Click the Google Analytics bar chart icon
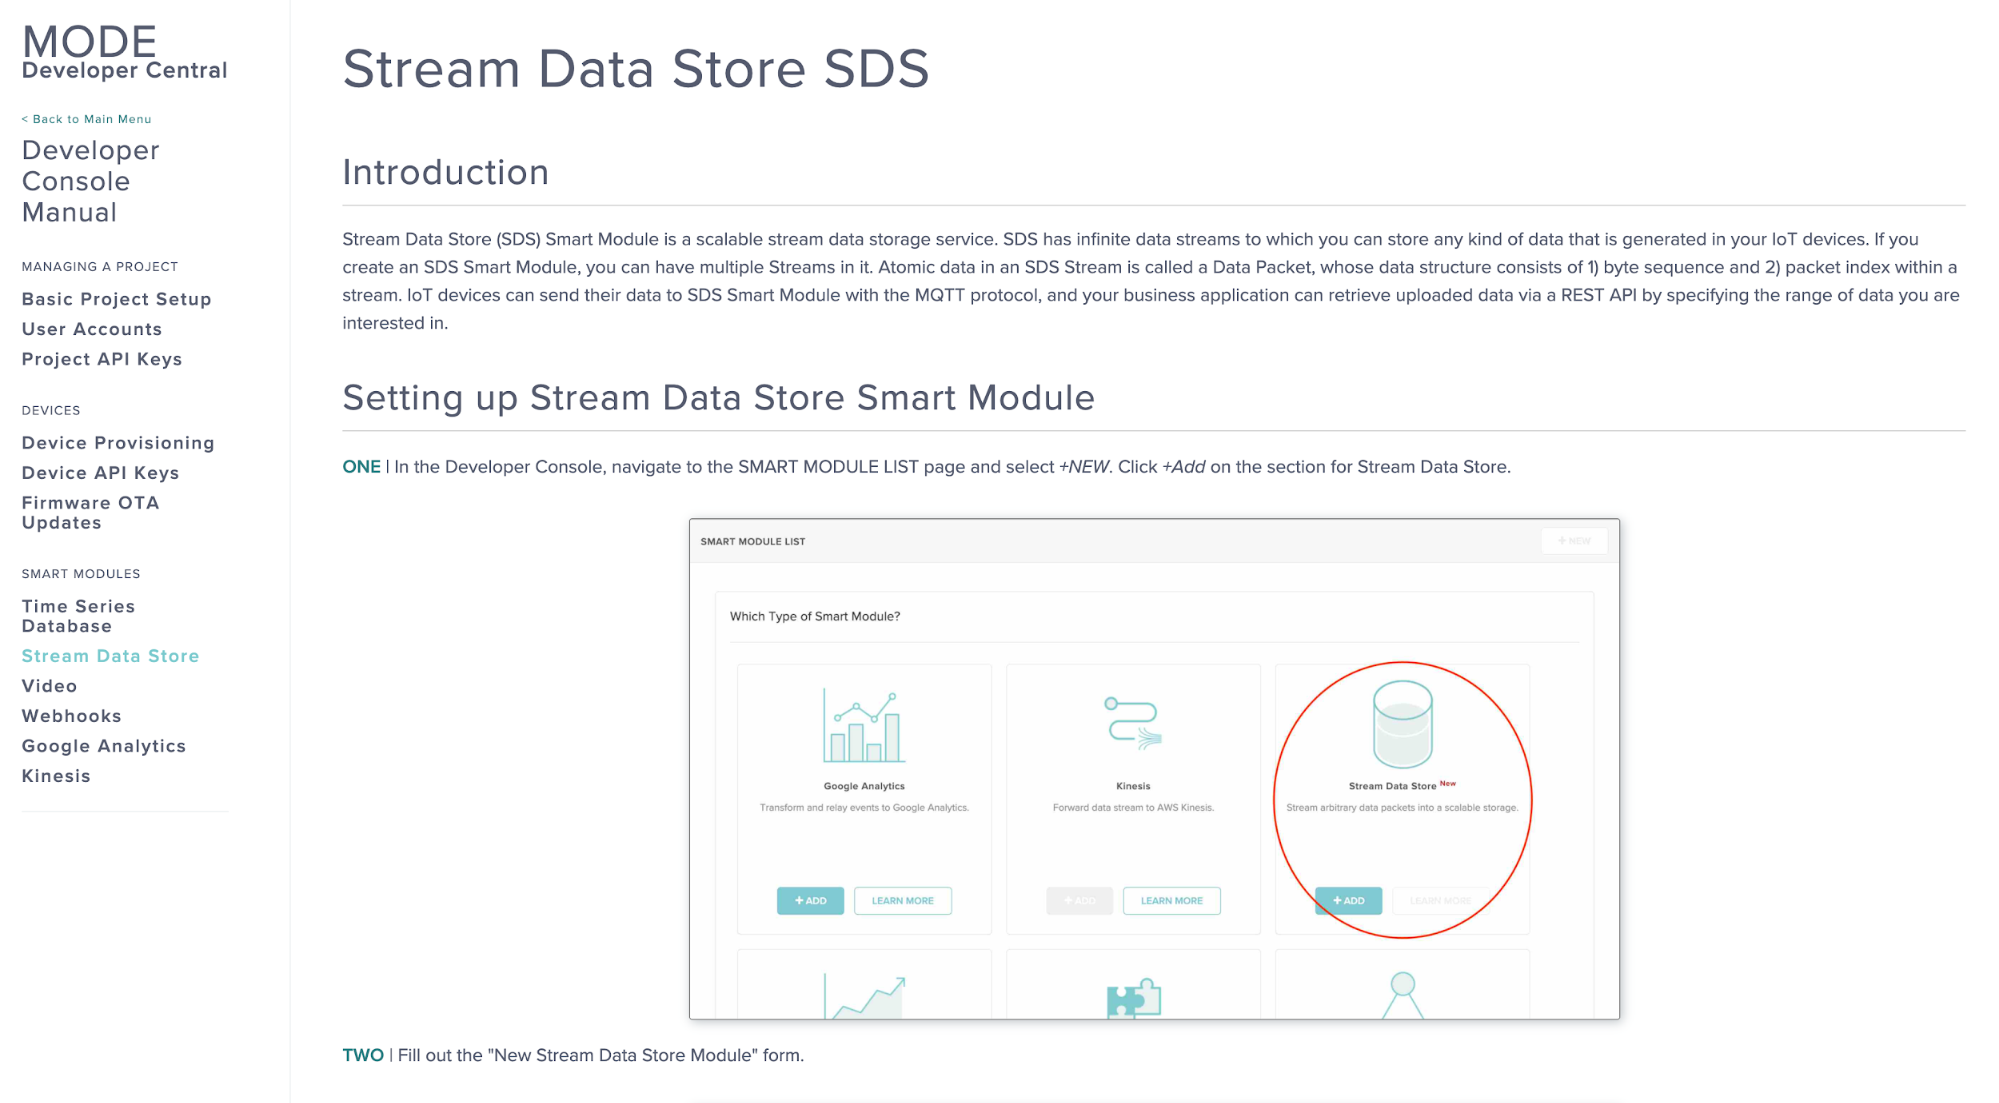 (x=864, y=726)
